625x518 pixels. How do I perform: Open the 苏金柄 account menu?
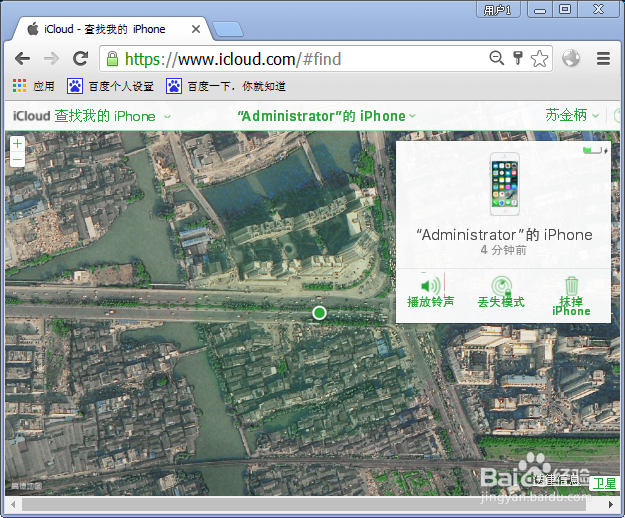click(x=572, y=116)
